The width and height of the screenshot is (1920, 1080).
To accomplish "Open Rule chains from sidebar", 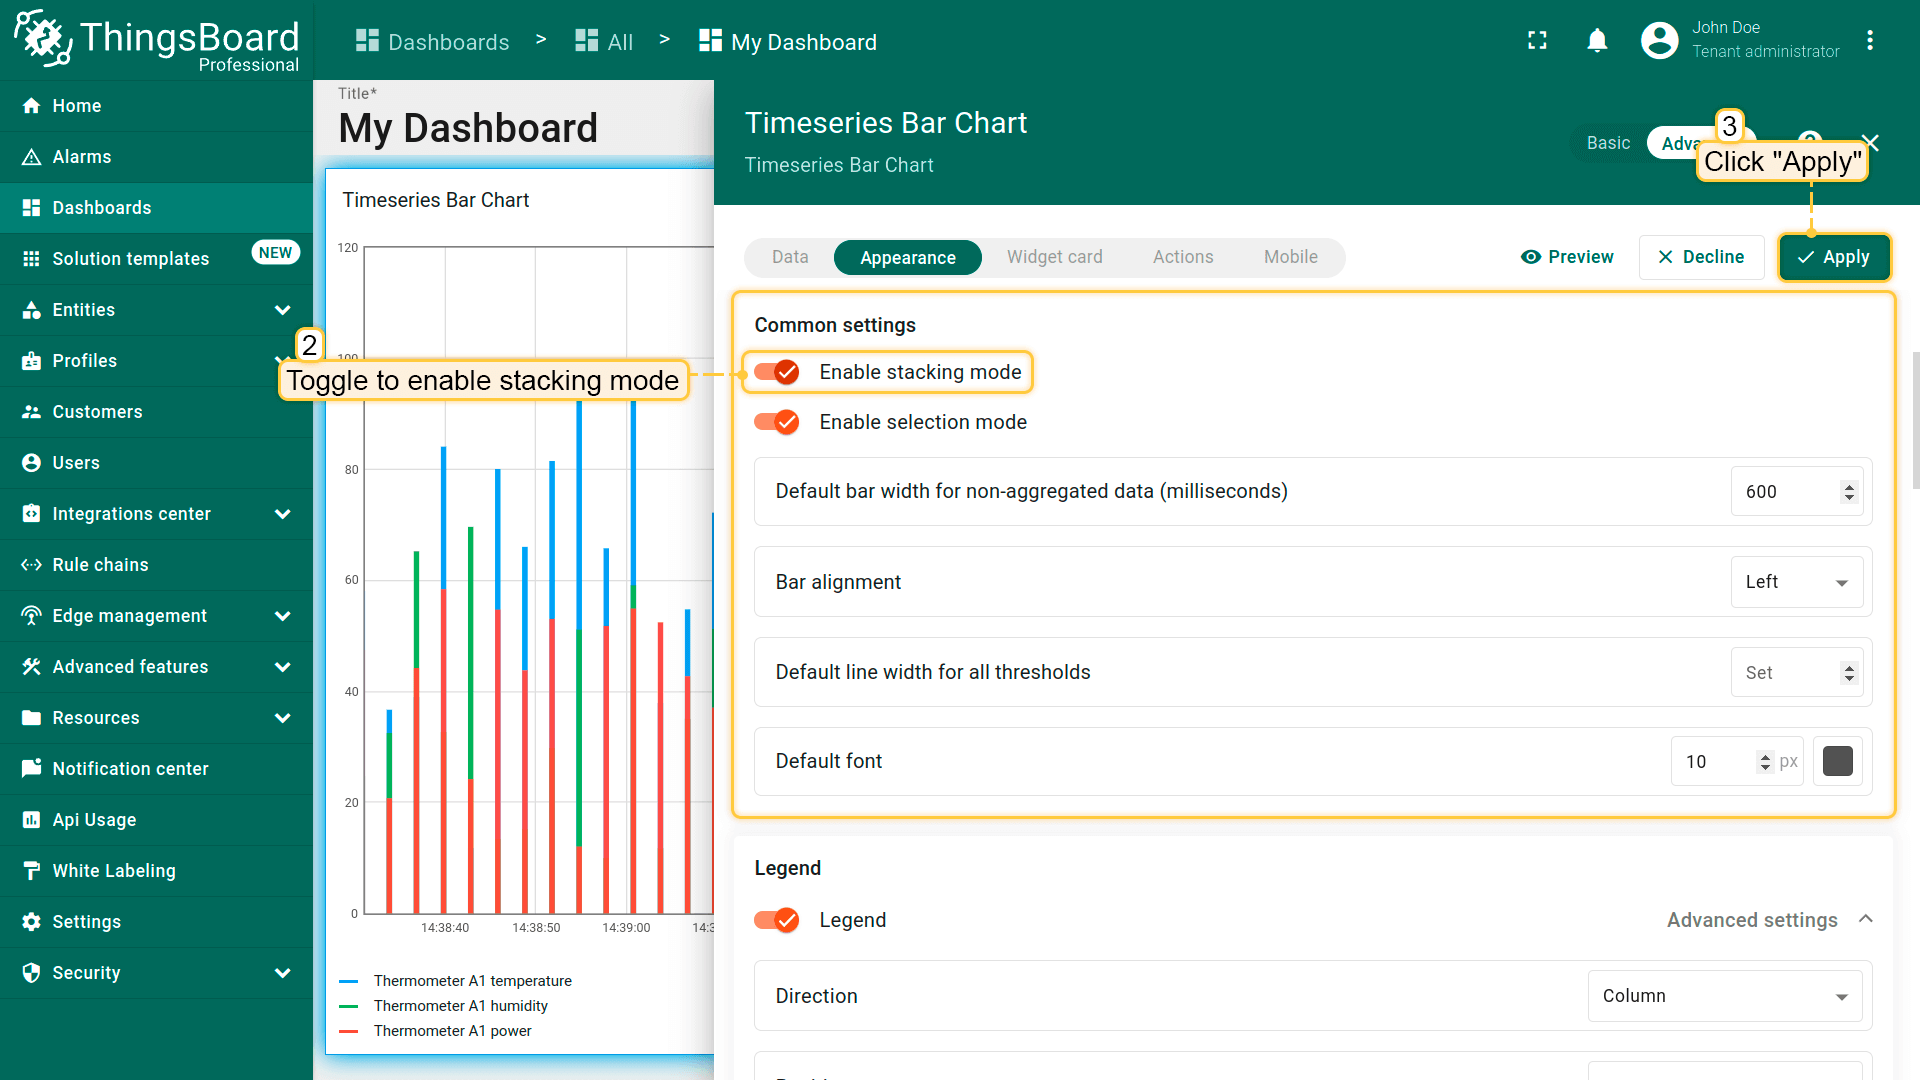I will click(100, 565).
